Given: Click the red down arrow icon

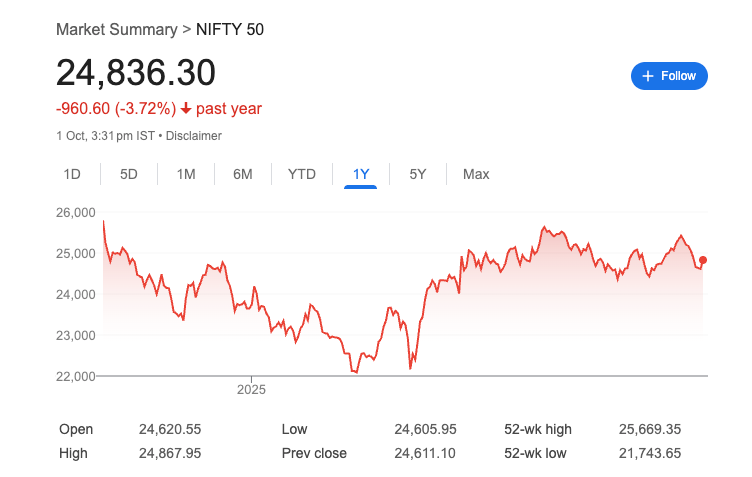Looking at the screenshot, I should [186, 108].
